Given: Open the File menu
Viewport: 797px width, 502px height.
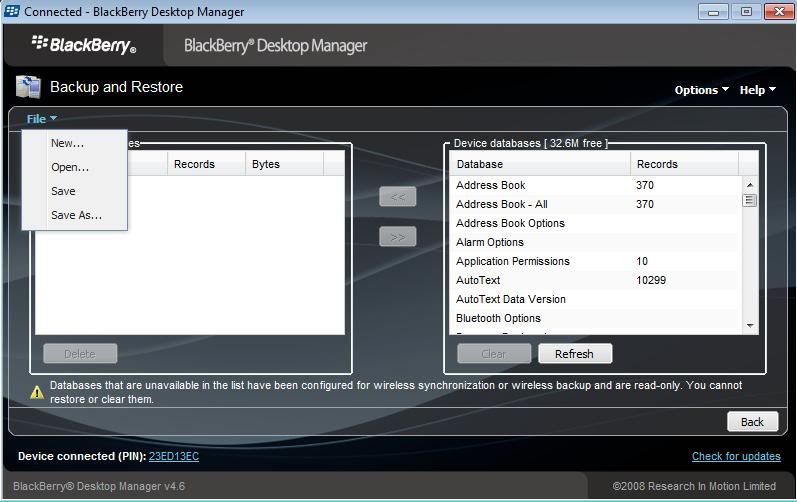Looking at the screenshot, I should (41, 119).
